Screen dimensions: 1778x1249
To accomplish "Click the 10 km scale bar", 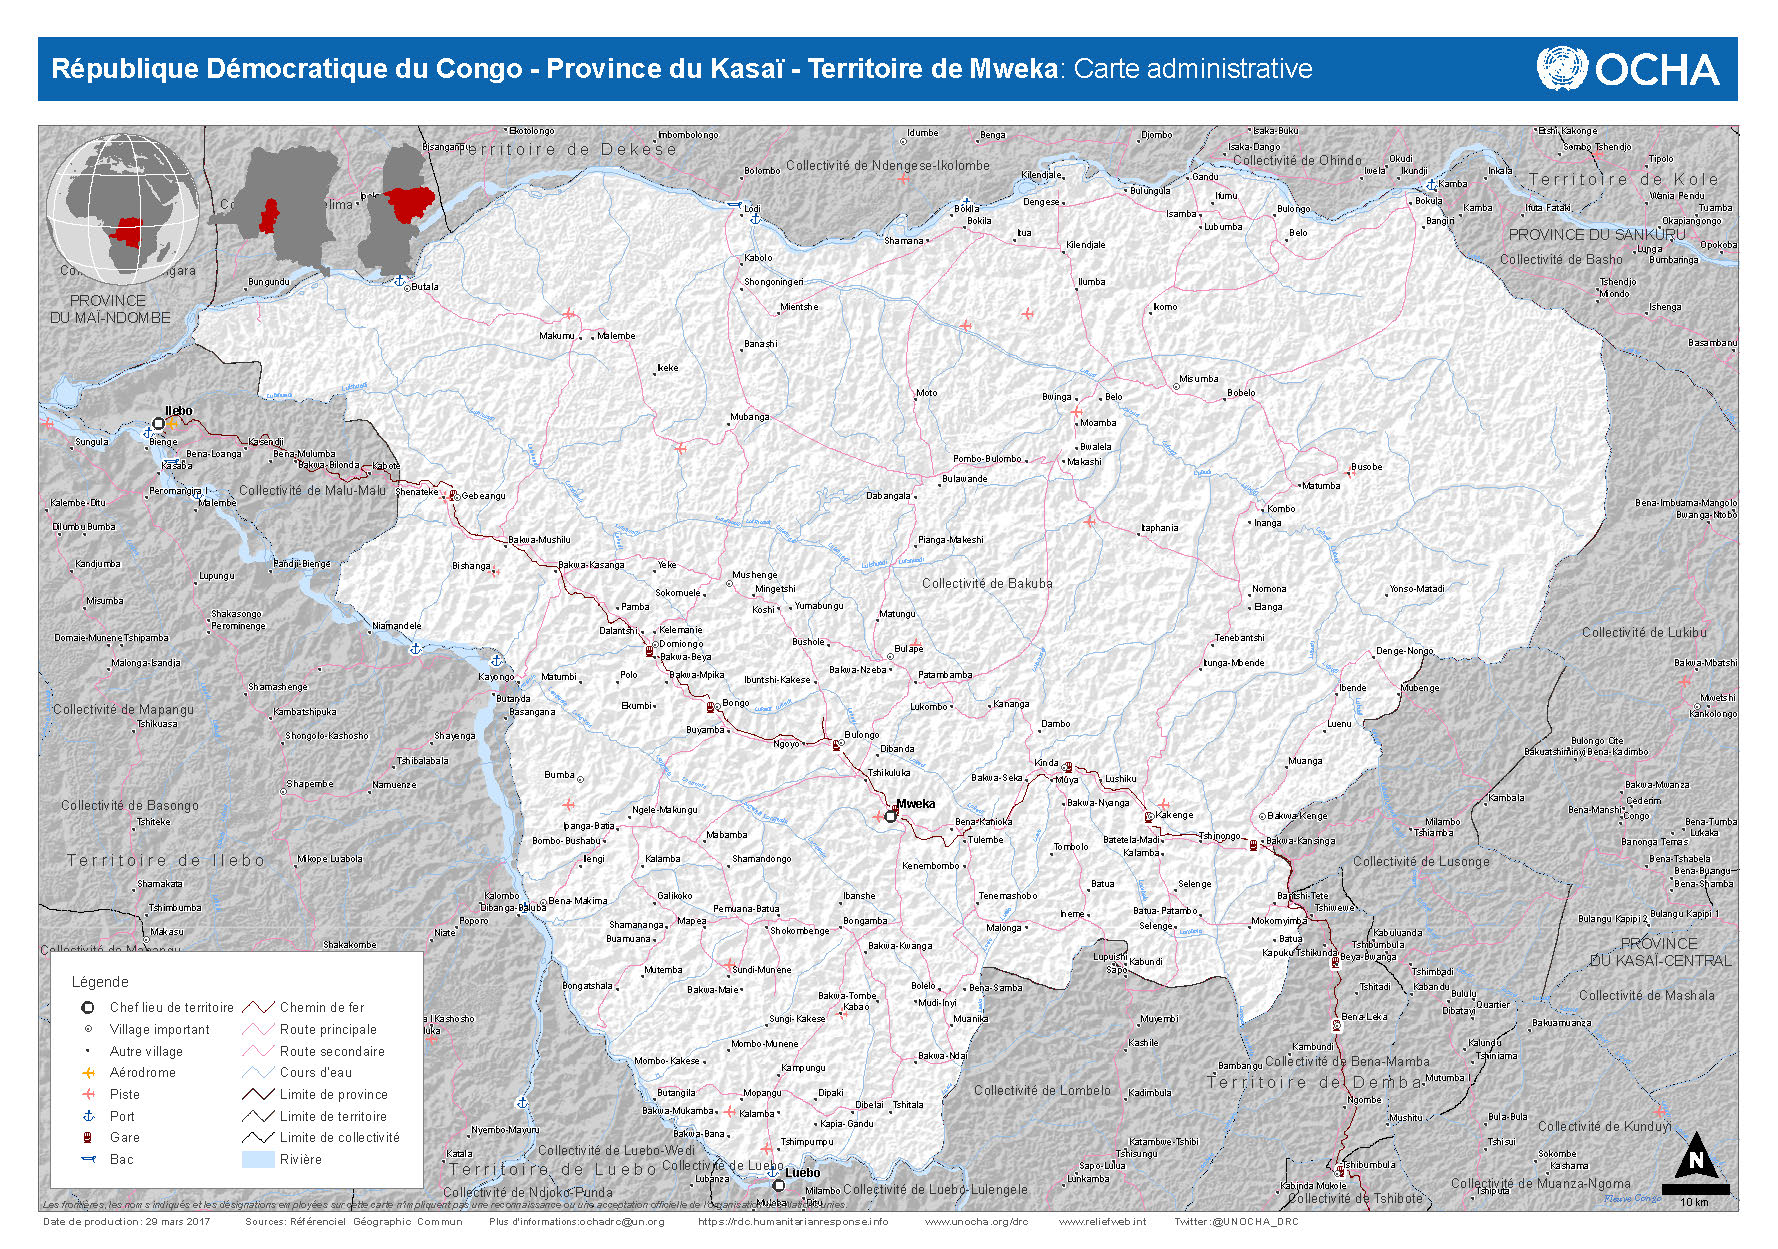I will [x=1695, y=1190].
